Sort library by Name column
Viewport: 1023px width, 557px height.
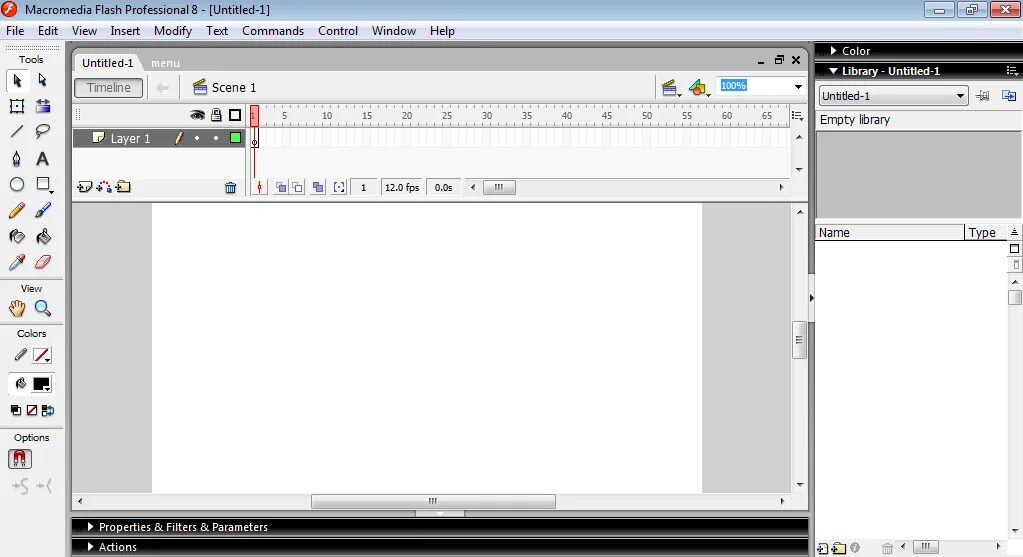pos(889,232)
